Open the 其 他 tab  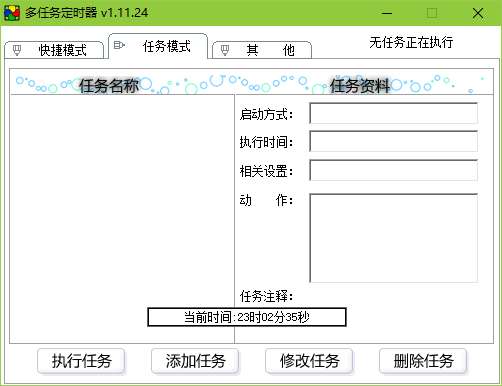click(262, 50)
